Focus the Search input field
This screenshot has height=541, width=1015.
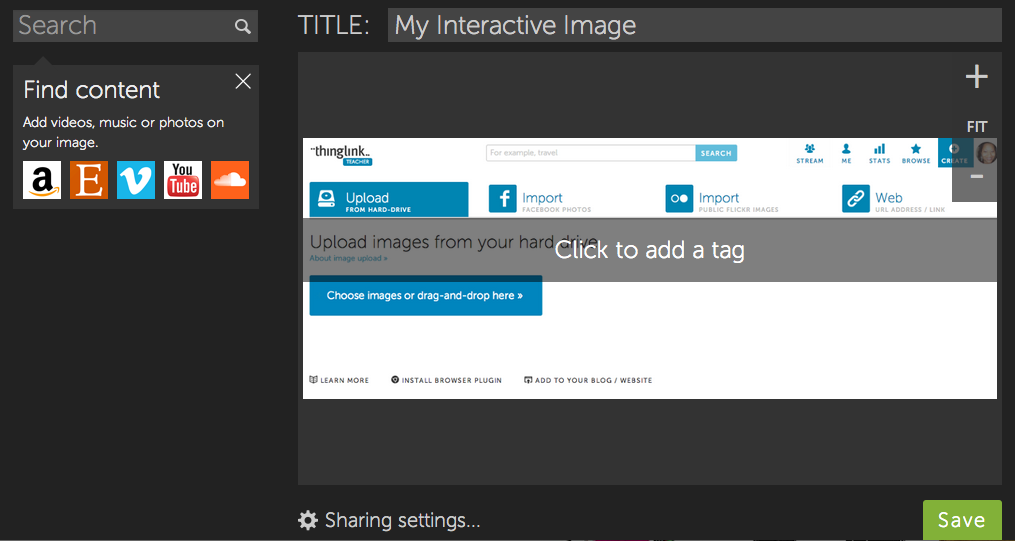pyautogui.click(x=135, y=26)
